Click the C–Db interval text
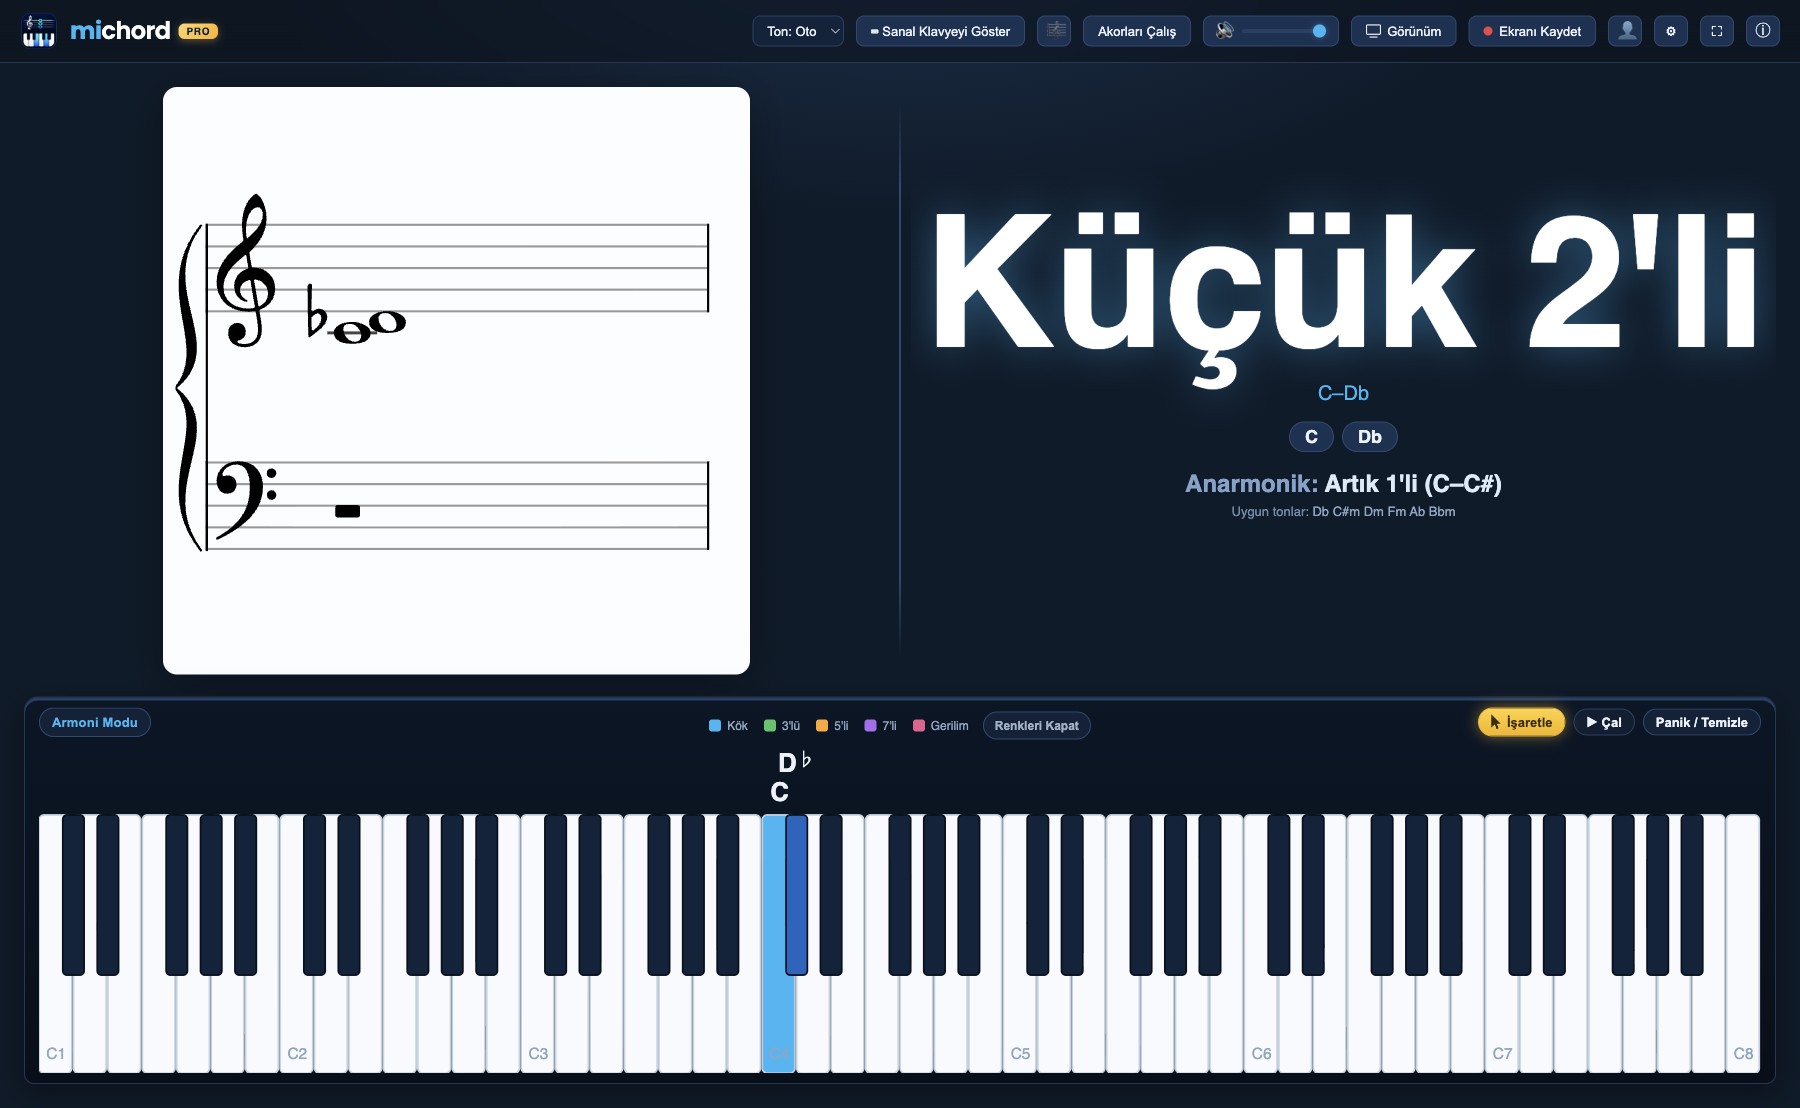Screen dimensions: 1800x1108 1343,393
